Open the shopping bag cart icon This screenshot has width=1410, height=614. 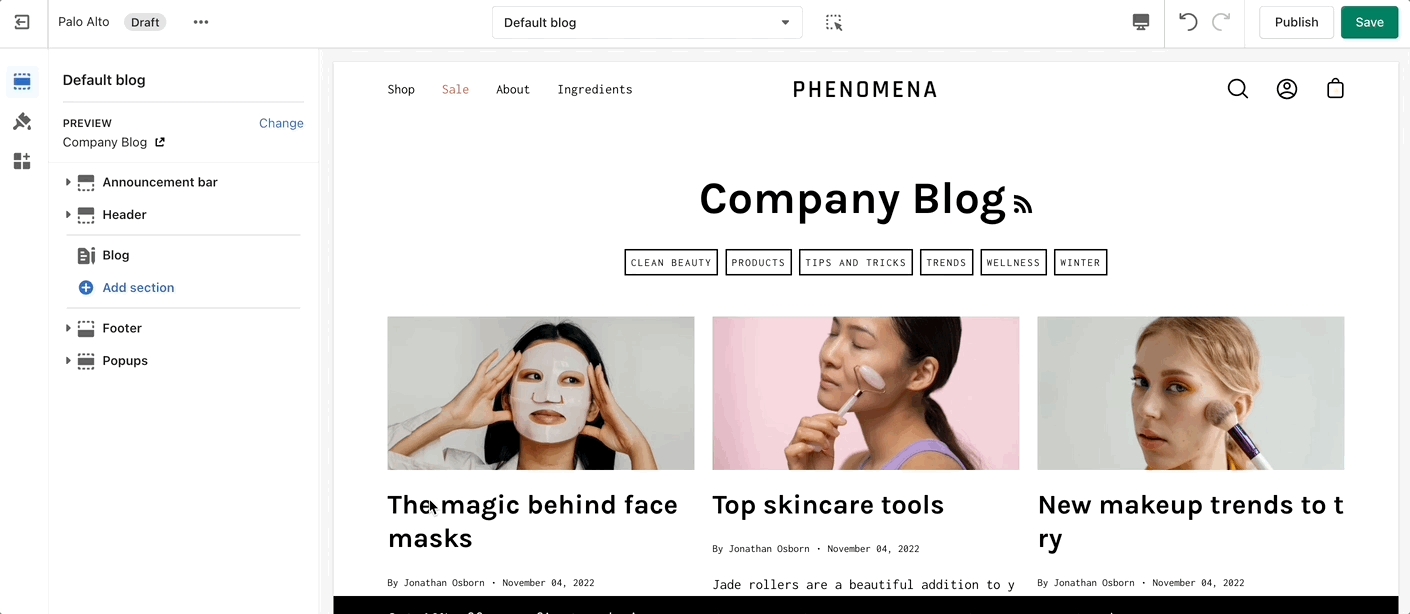pyautogui.click(x=1335, y=89)
